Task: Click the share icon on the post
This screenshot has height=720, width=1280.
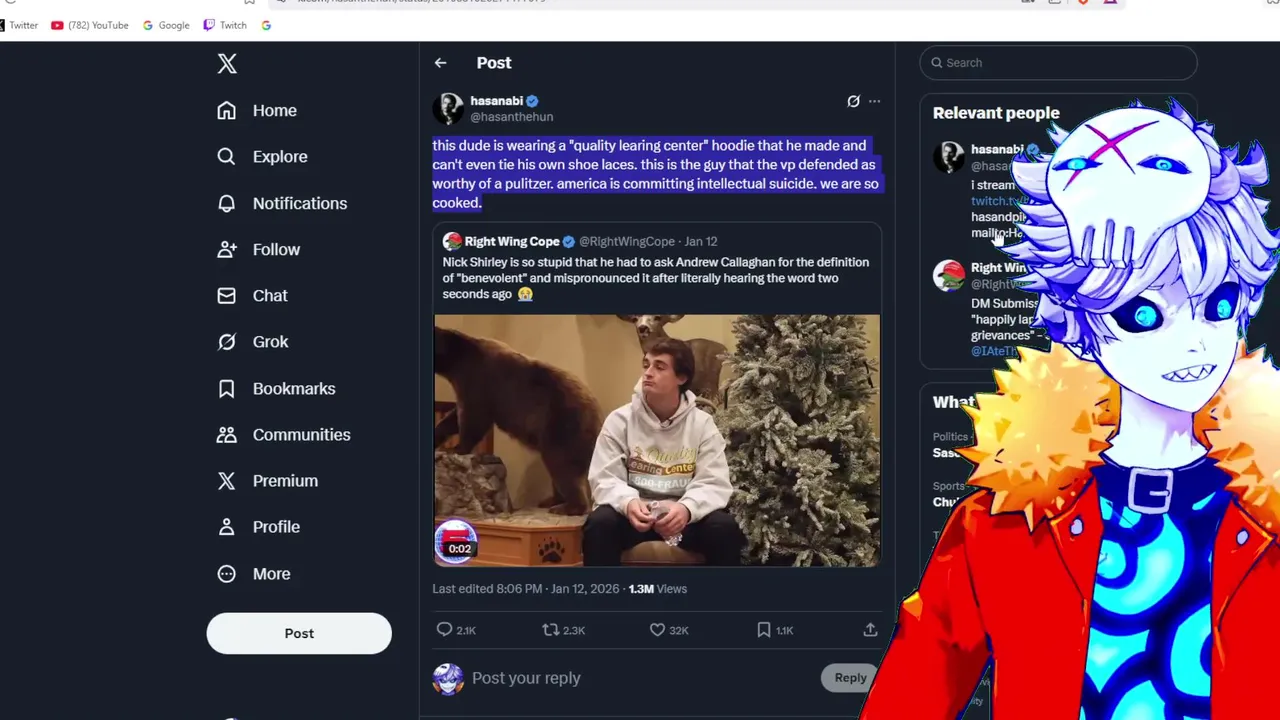Action: tap(870, 630)
